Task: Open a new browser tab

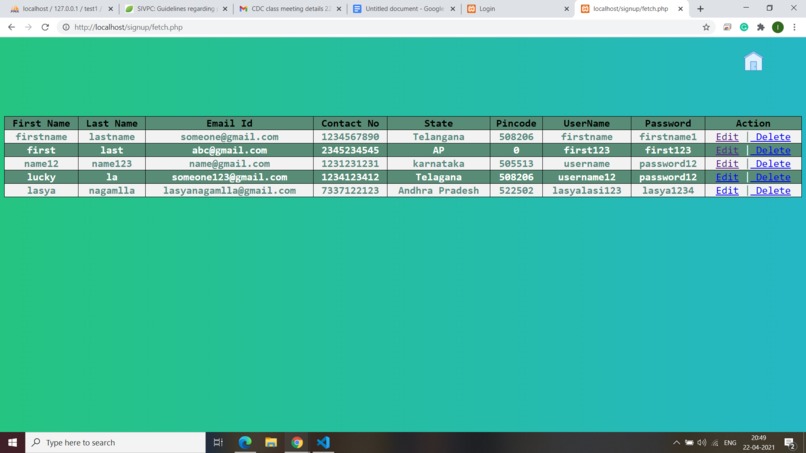Action: click(x=700, y=9)
